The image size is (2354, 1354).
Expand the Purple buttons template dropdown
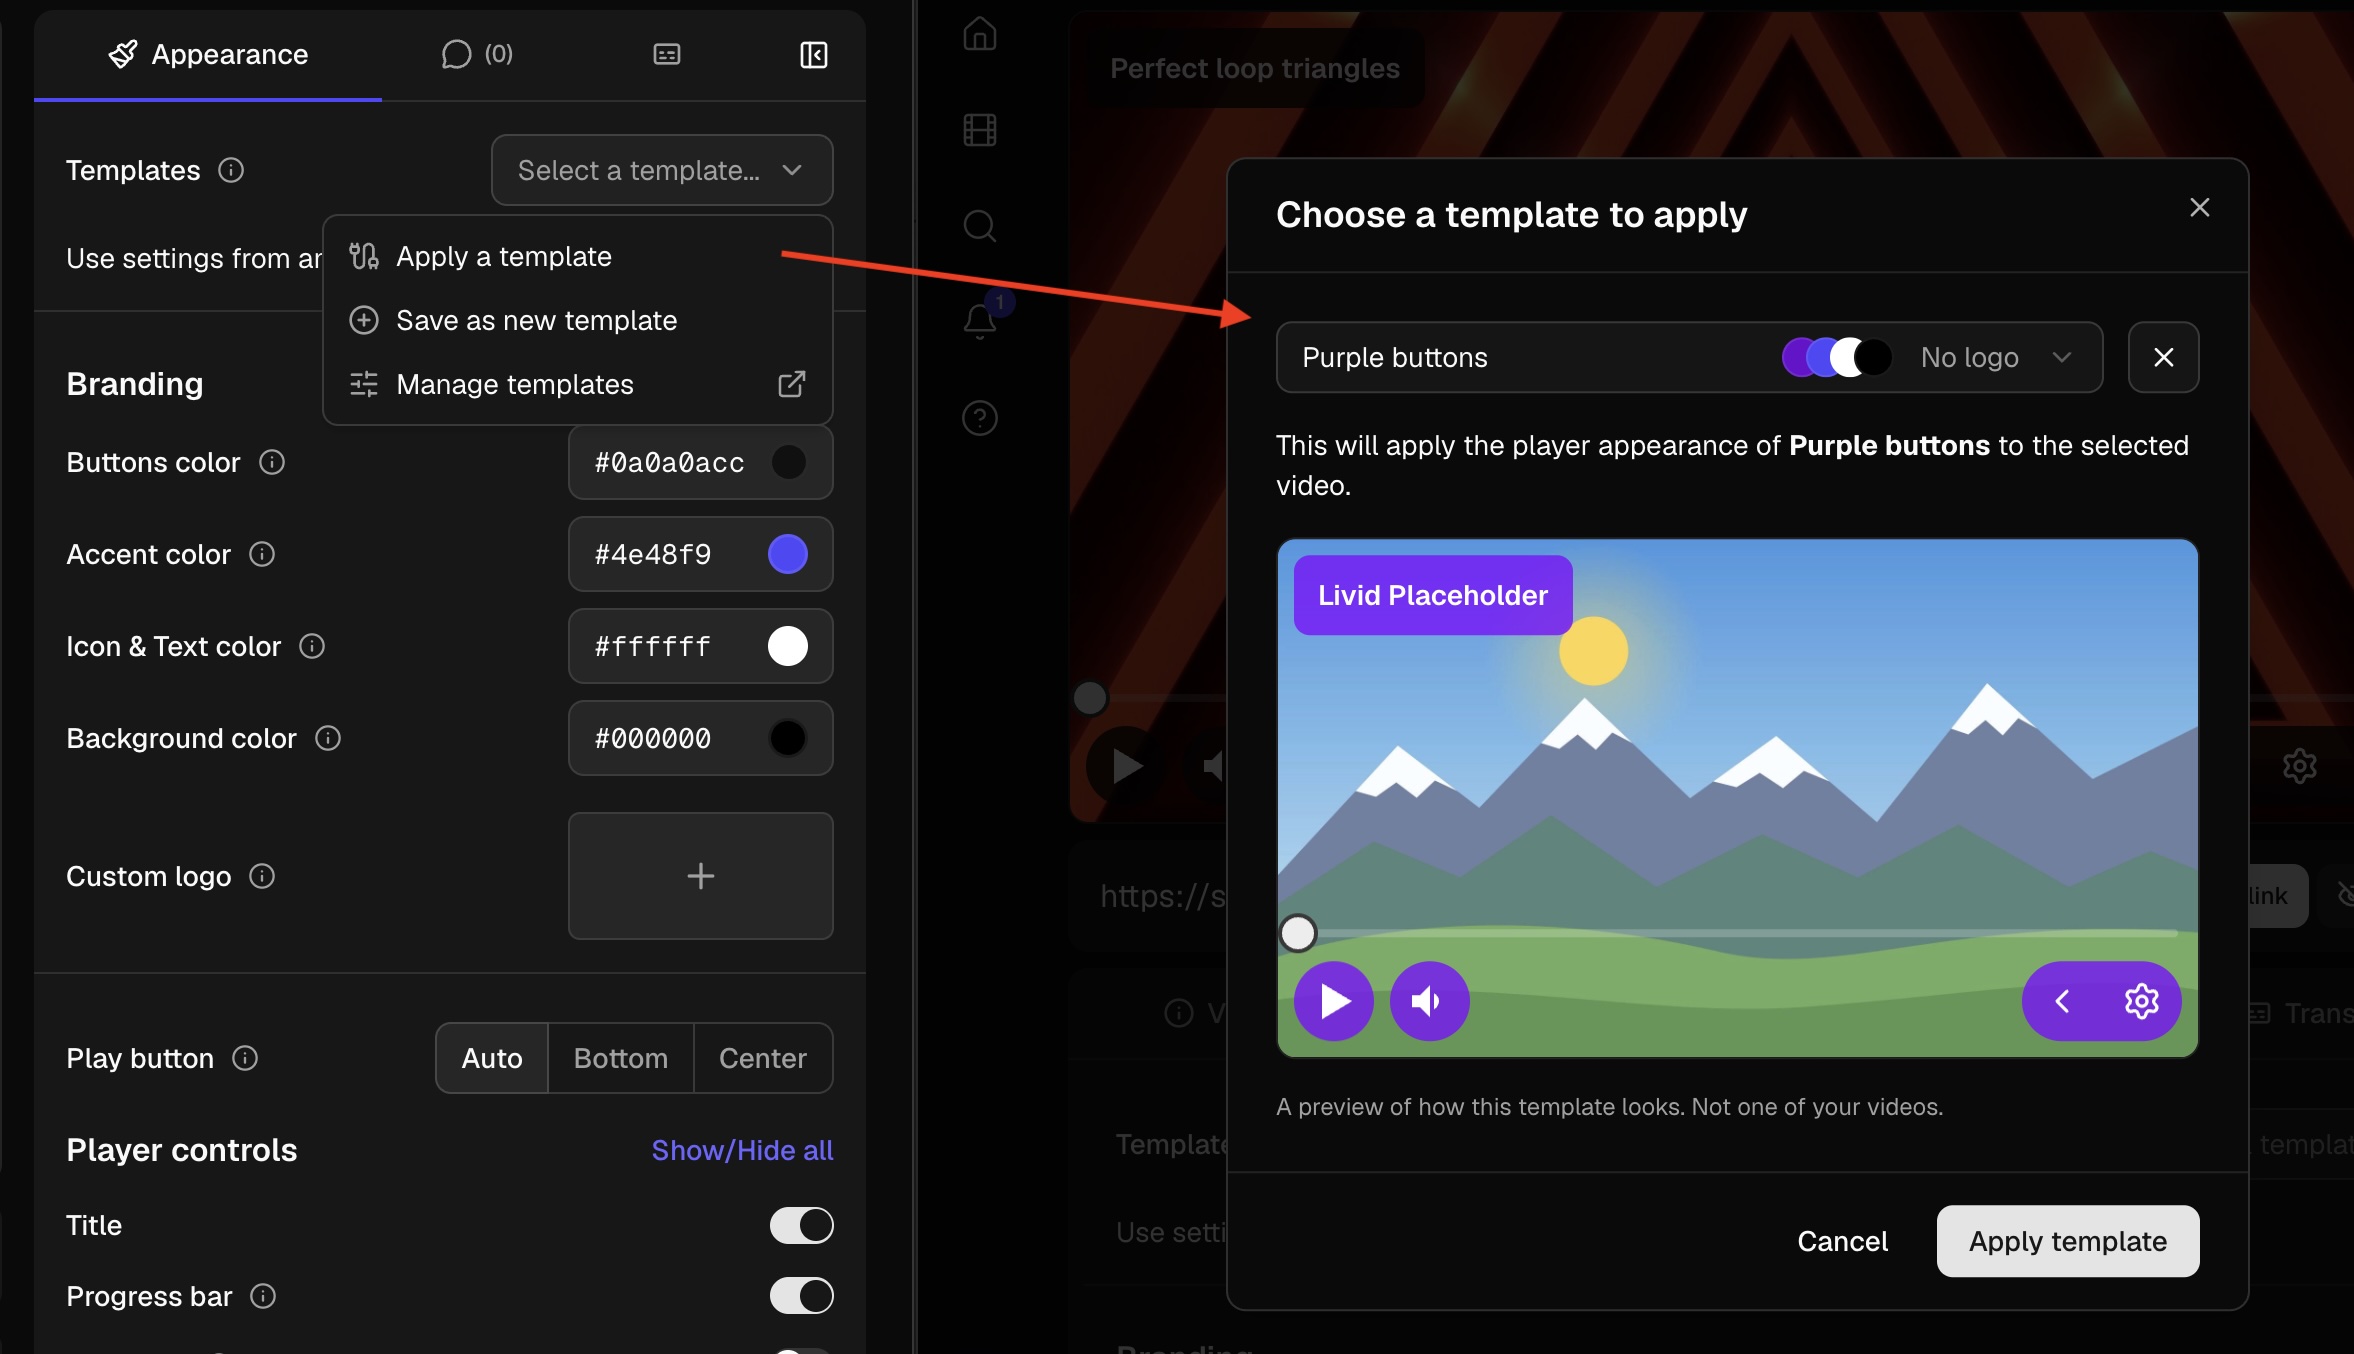pos(1690,357)
